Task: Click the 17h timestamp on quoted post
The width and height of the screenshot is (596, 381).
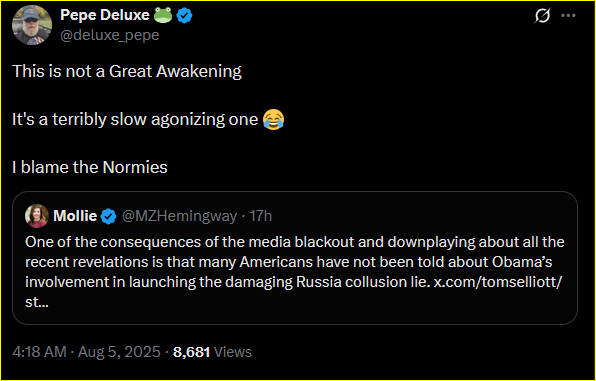Action: (x=260, y=216)
